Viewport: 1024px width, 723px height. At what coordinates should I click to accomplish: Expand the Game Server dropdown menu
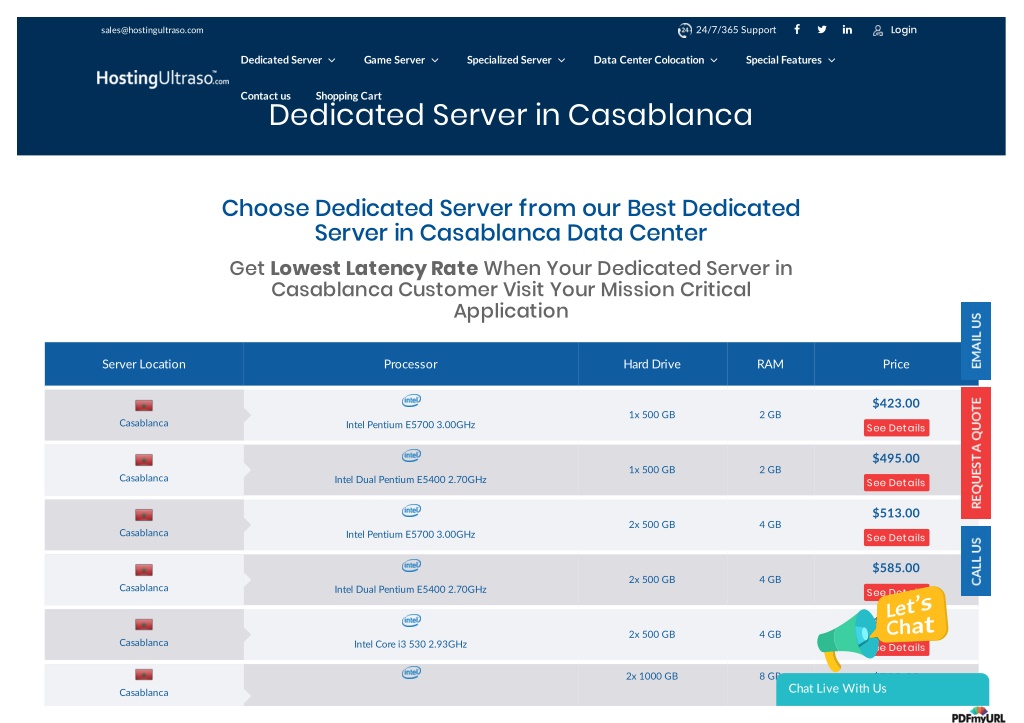tap(401, 60)
